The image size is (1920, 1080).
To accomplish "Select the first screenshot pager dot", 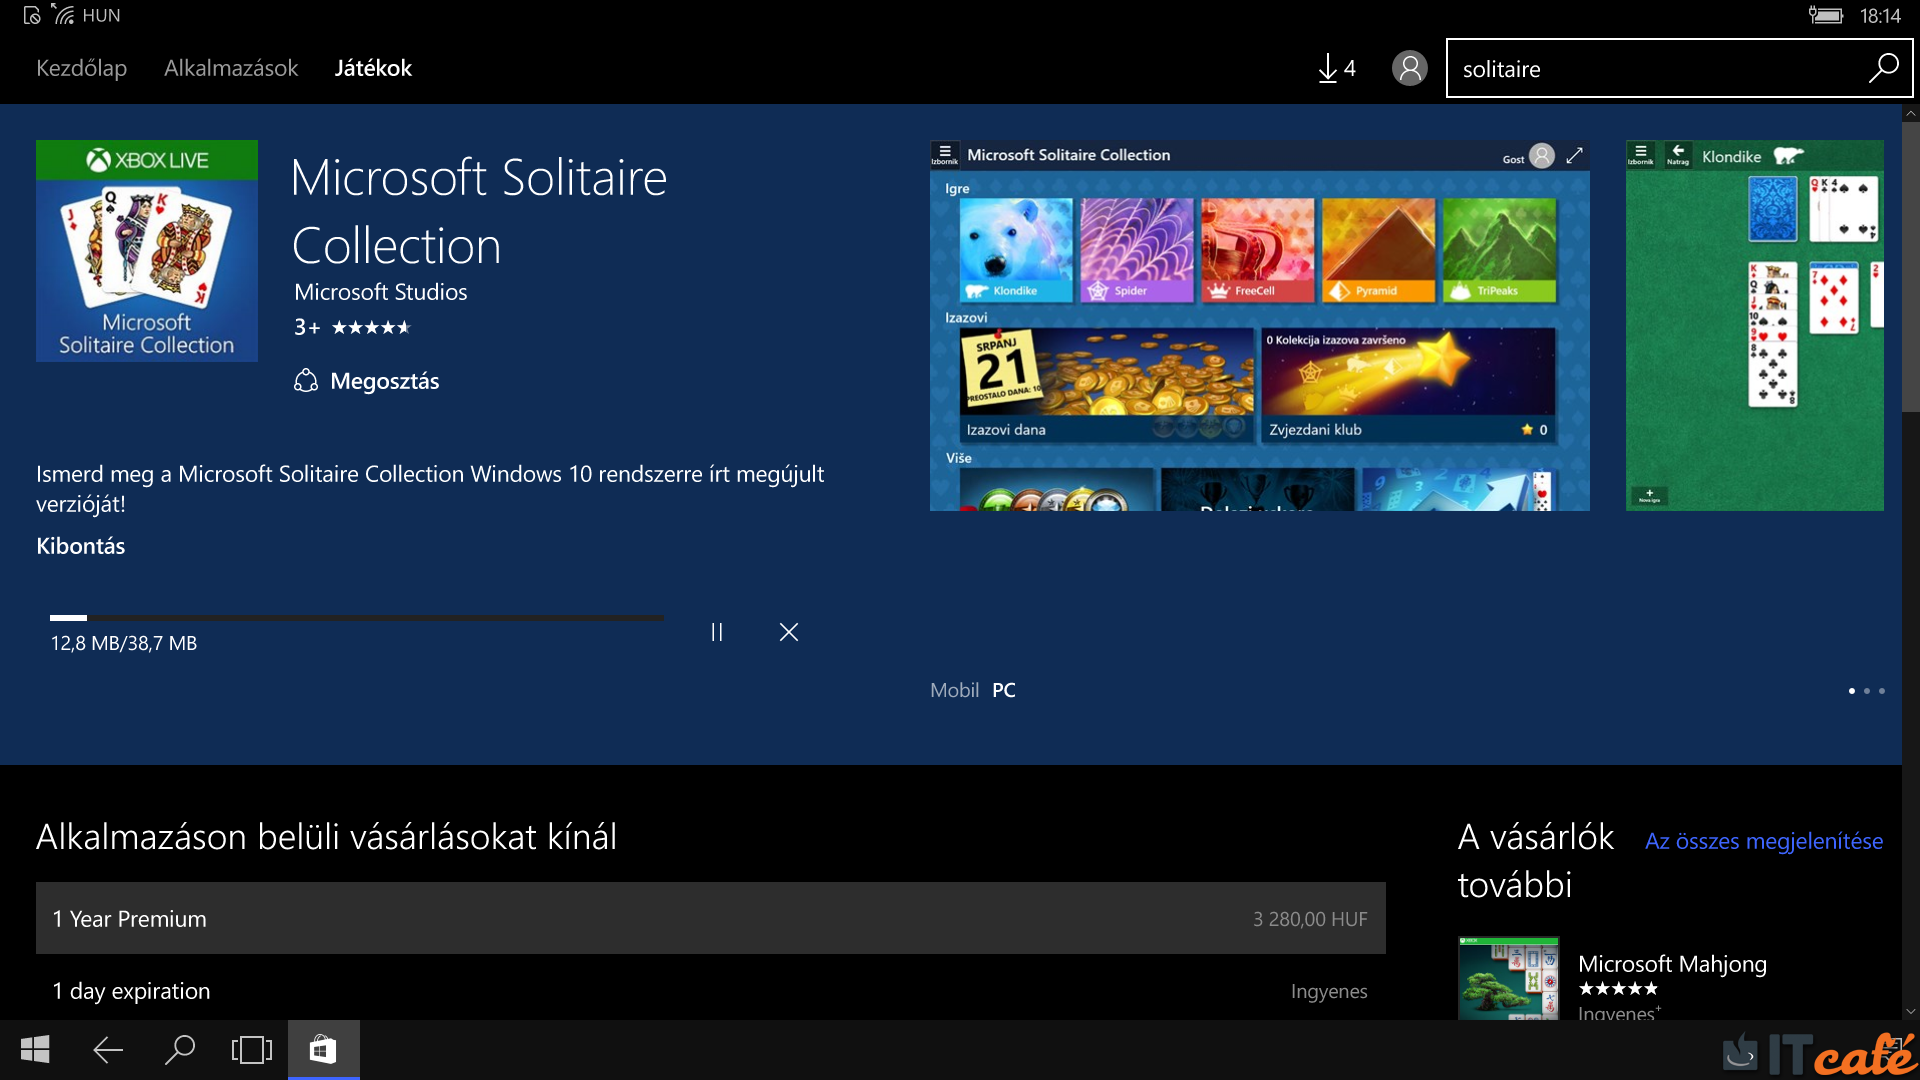I will [1852, 691].
